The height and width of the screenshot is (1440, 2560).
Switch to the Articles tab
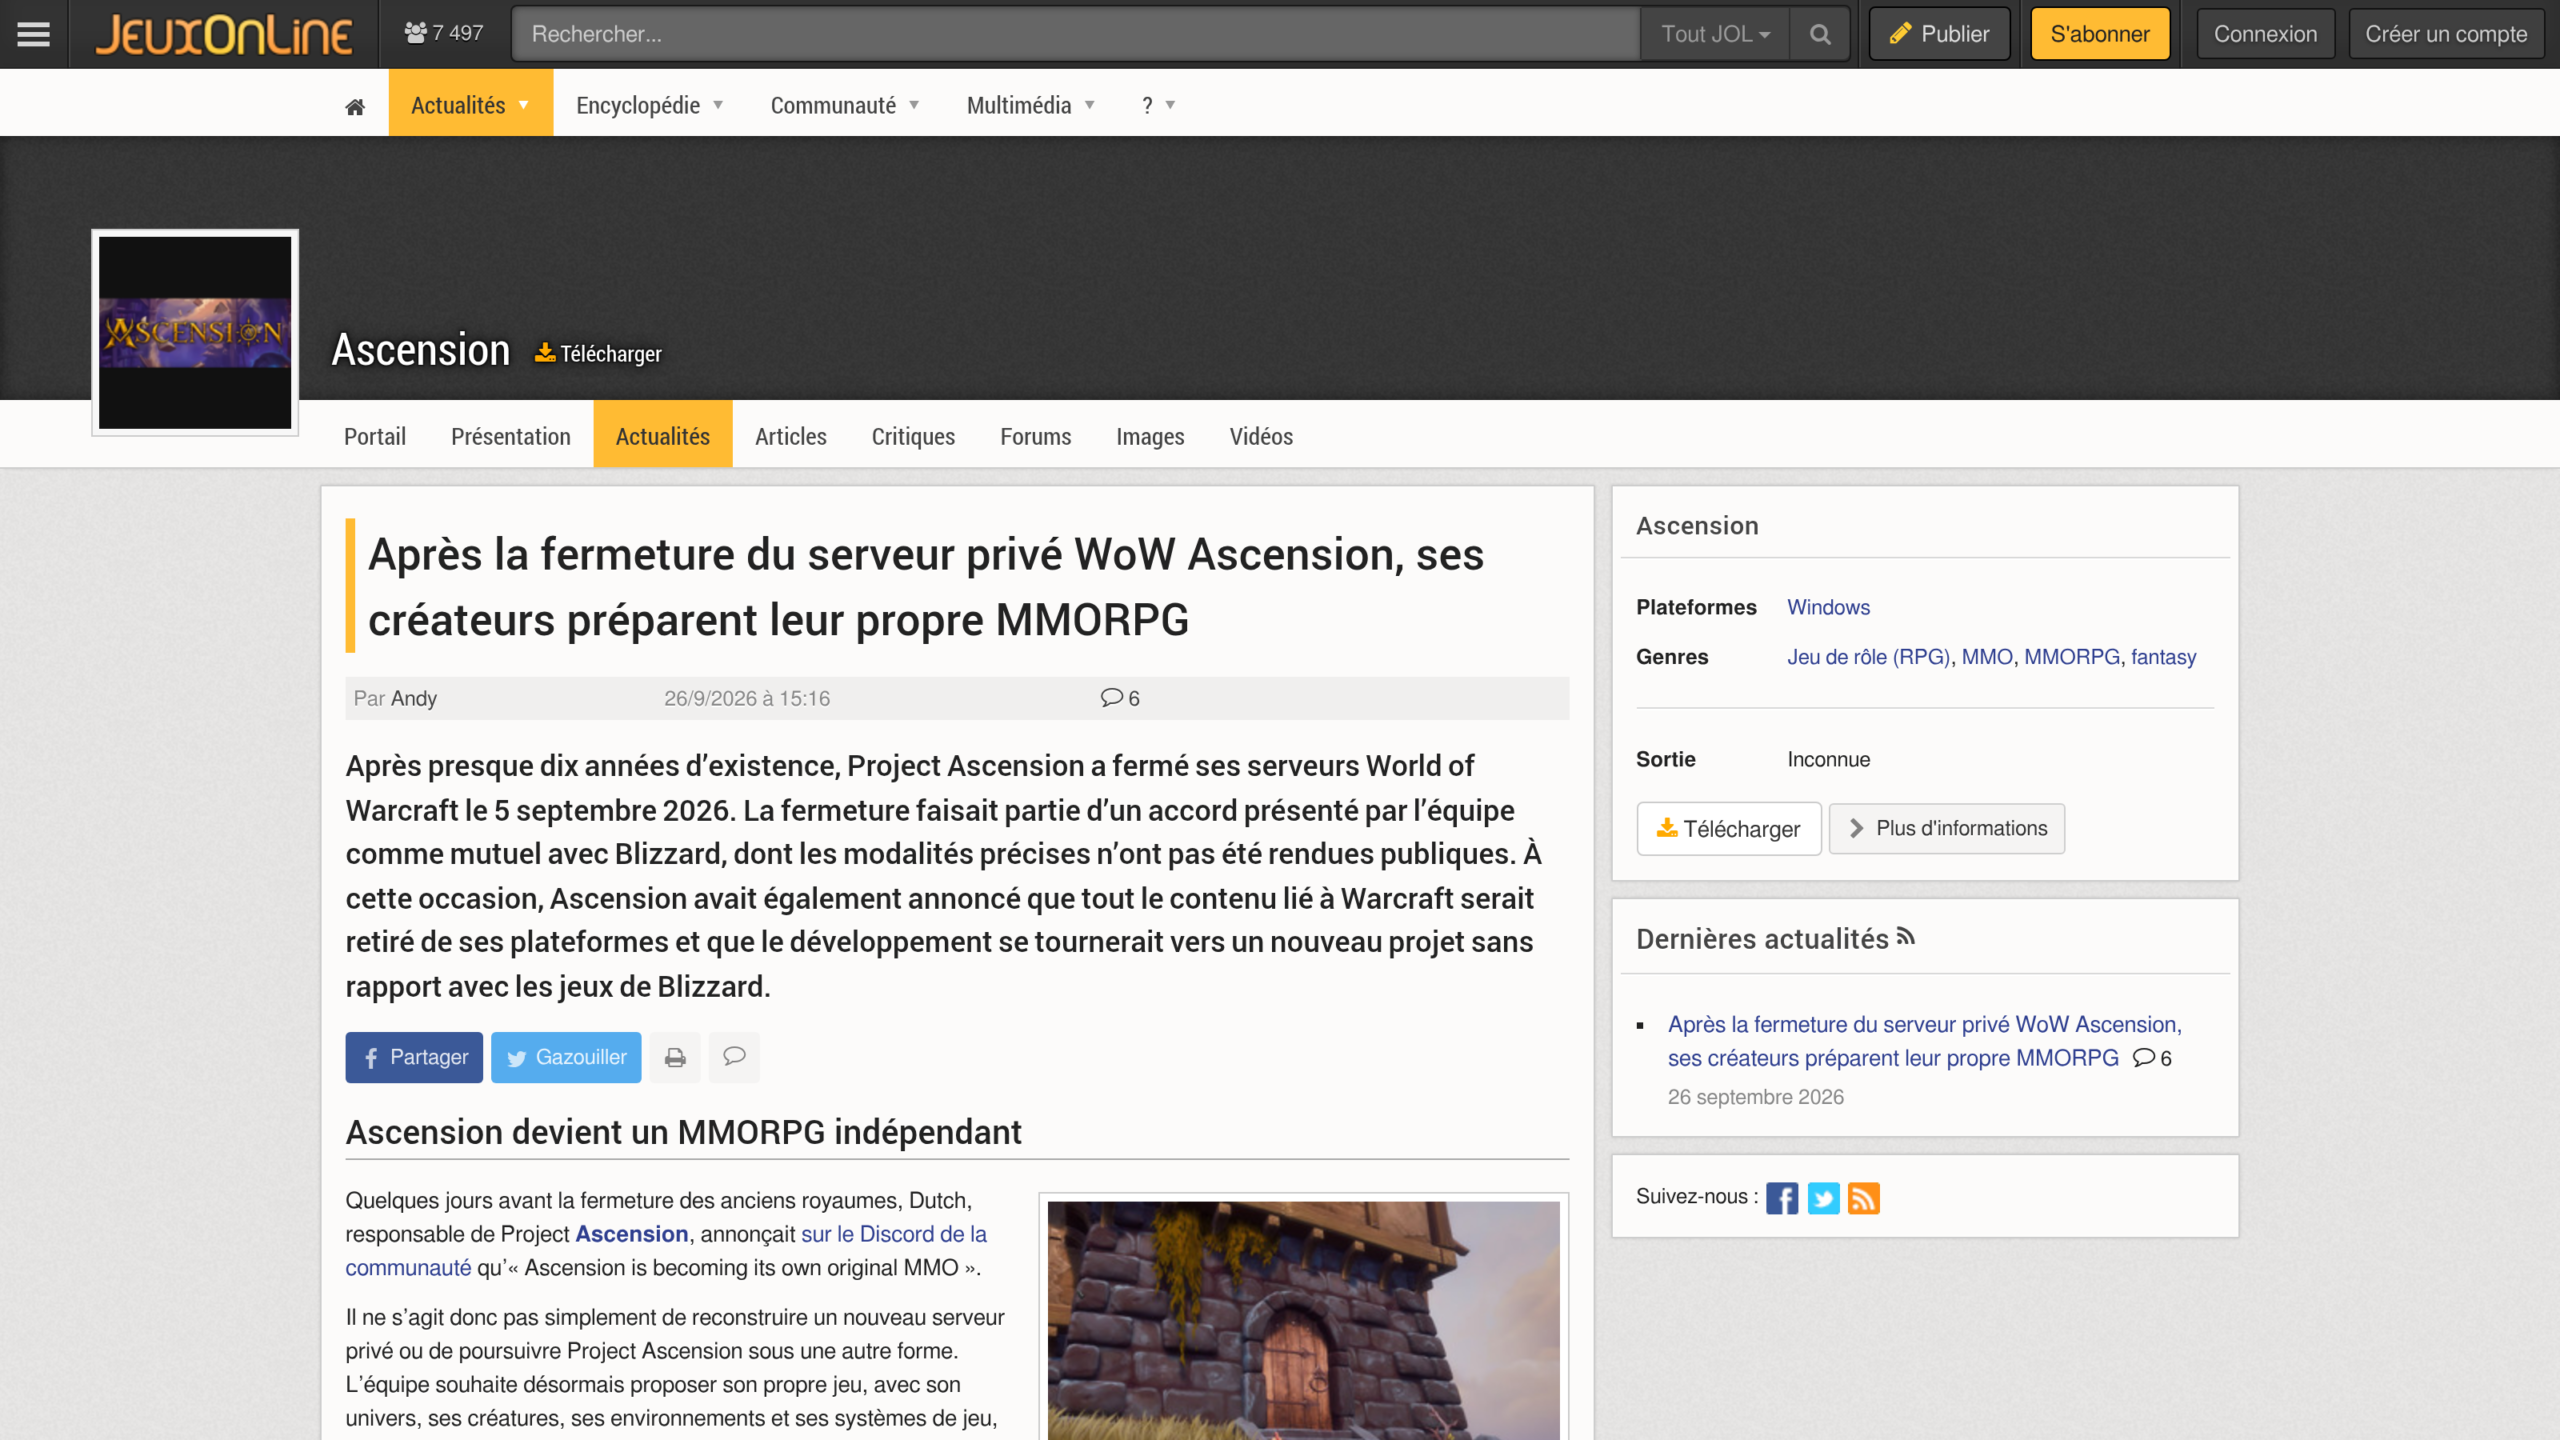click(791, 437)
